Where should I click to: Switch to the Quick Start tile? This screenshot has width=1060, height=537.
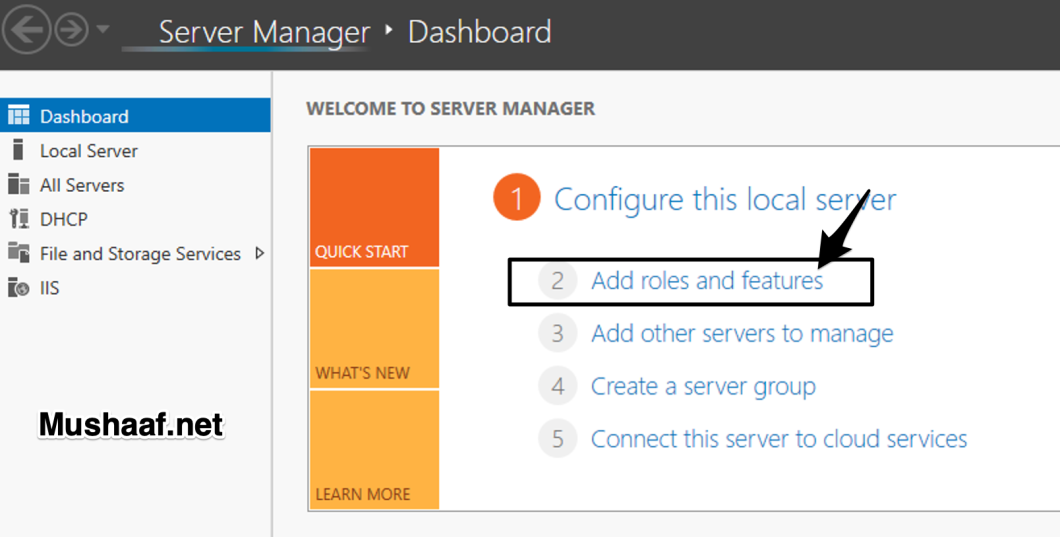coord(374,207)
